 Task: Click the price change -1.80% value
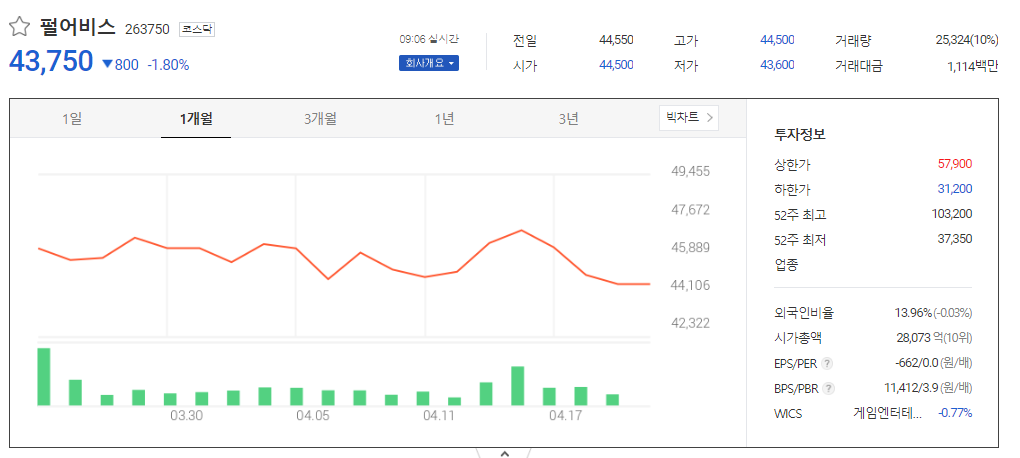[x=168, y=64]
